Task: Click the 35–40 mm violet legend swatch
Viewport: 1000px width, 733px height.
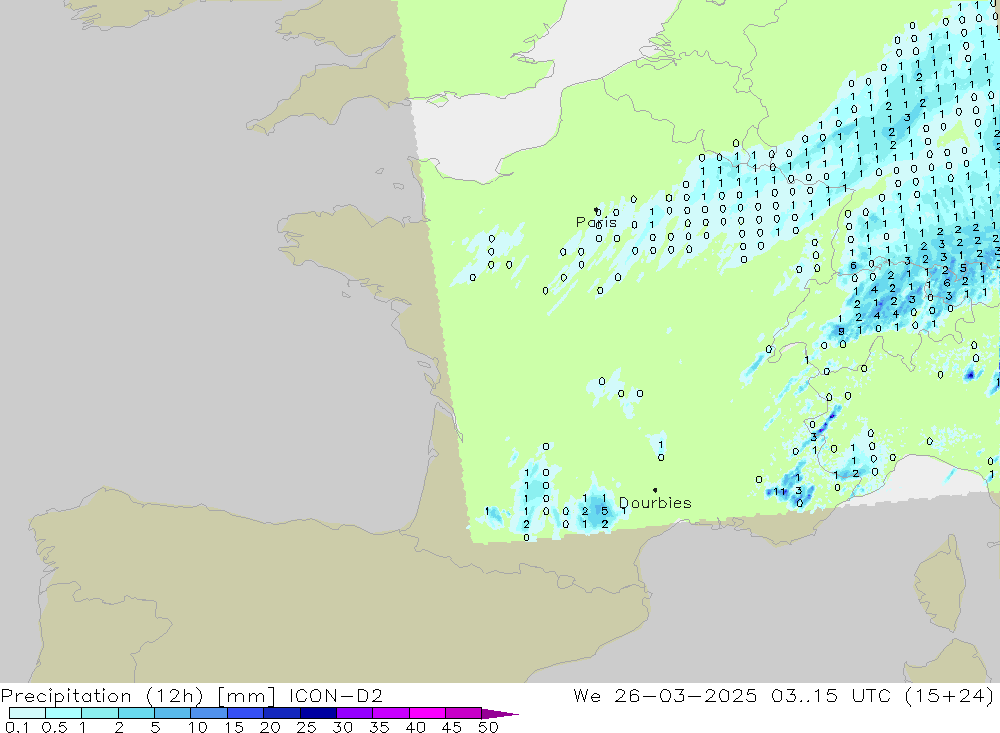Action: coord(390,713)
